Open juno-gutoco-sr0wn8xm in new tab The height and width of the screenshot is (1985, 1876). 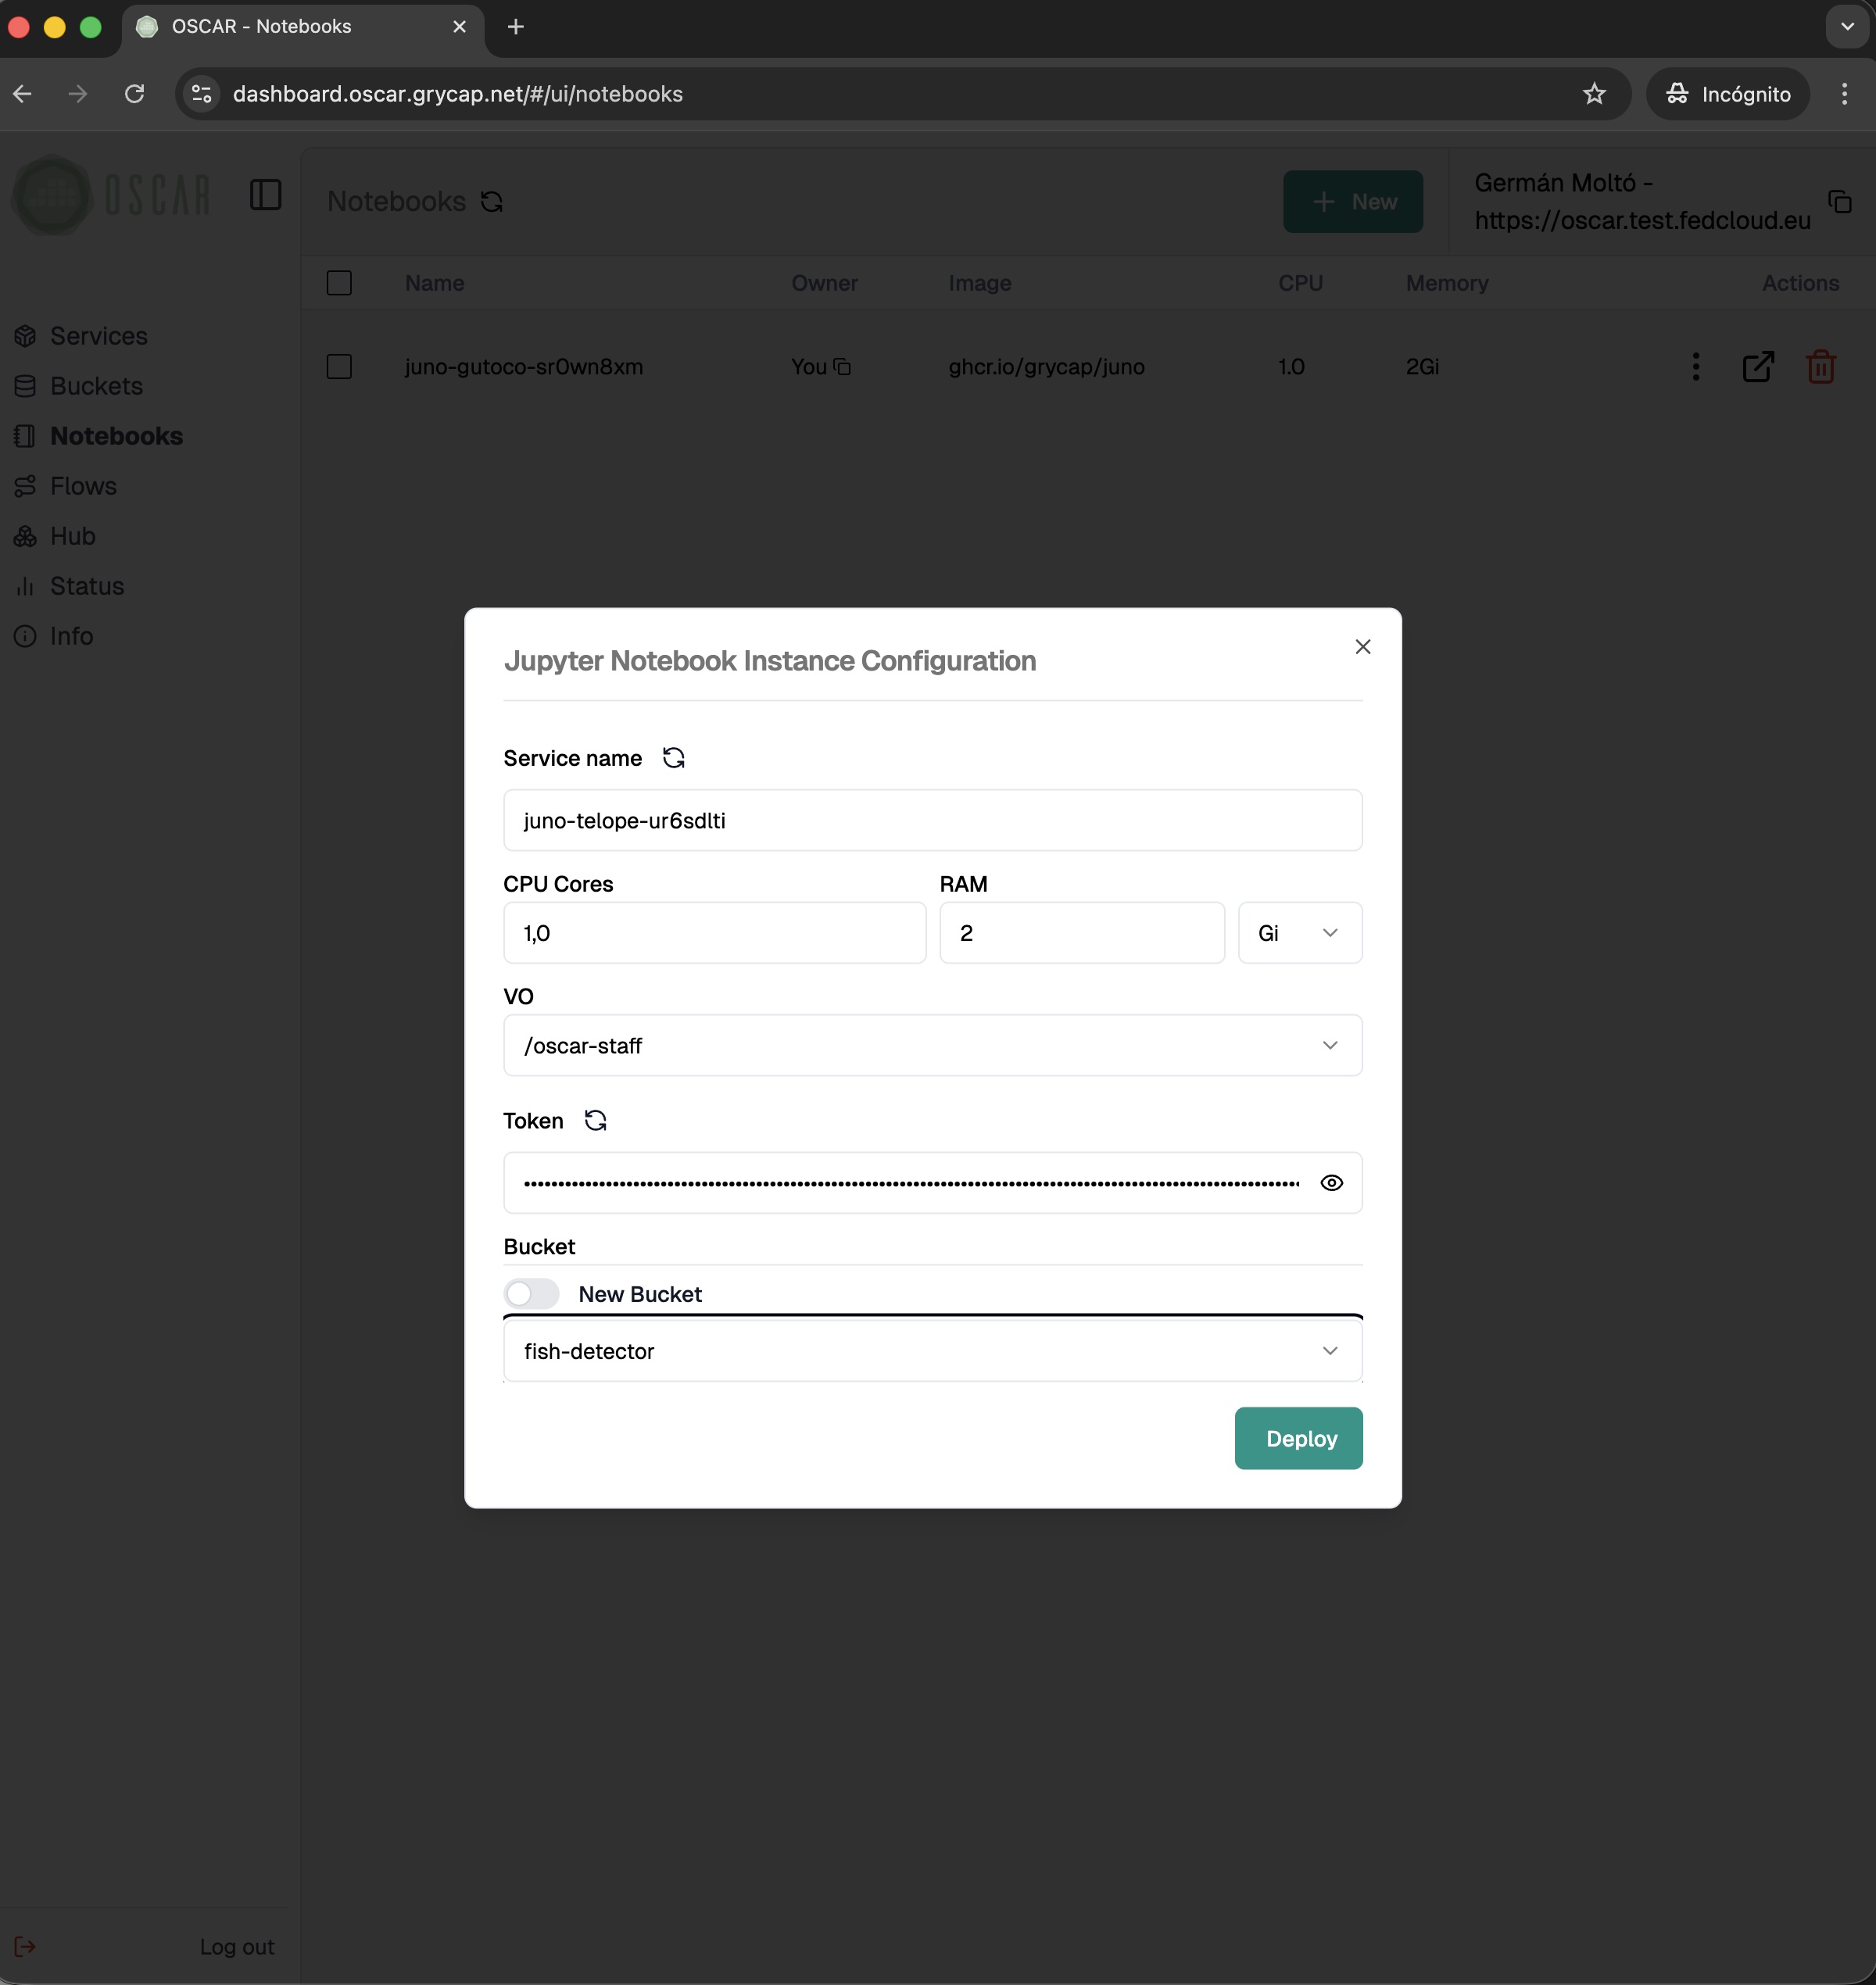coord(1758,366)
